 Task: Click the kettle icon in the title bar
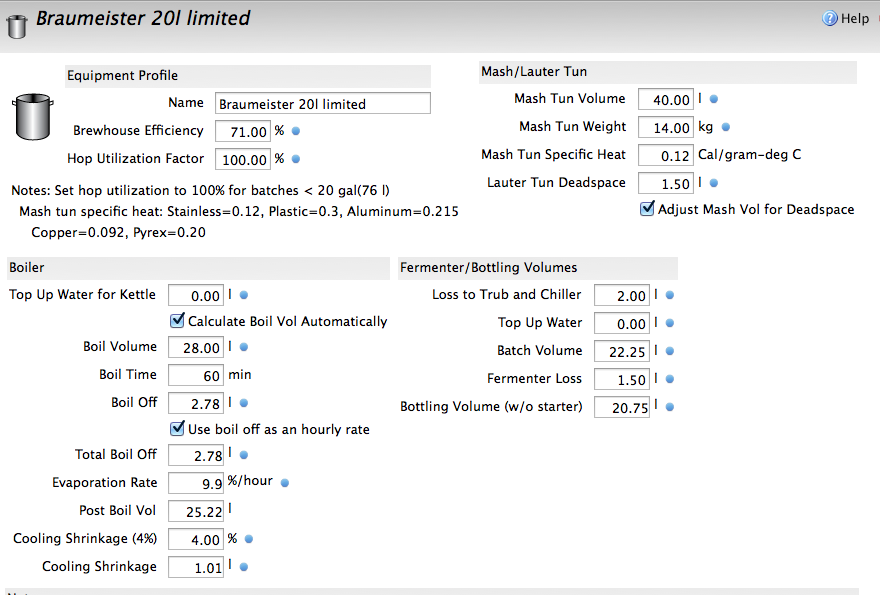(17, 26)
